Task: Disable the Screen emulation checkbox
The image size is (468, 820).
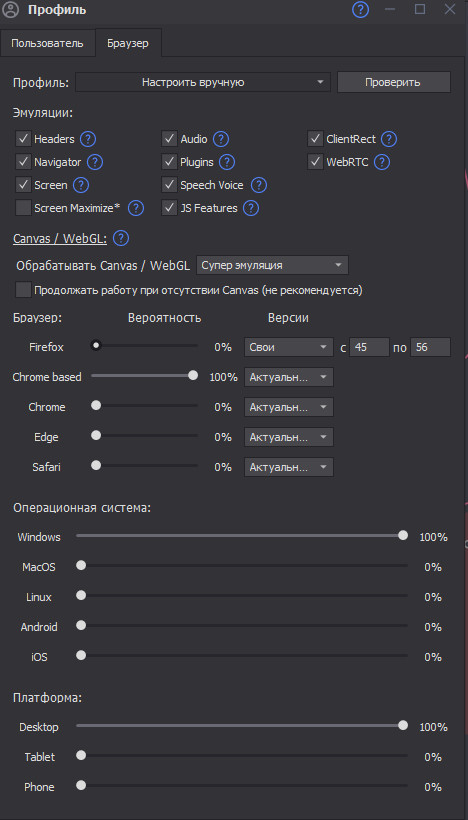Action: [23, 185]
